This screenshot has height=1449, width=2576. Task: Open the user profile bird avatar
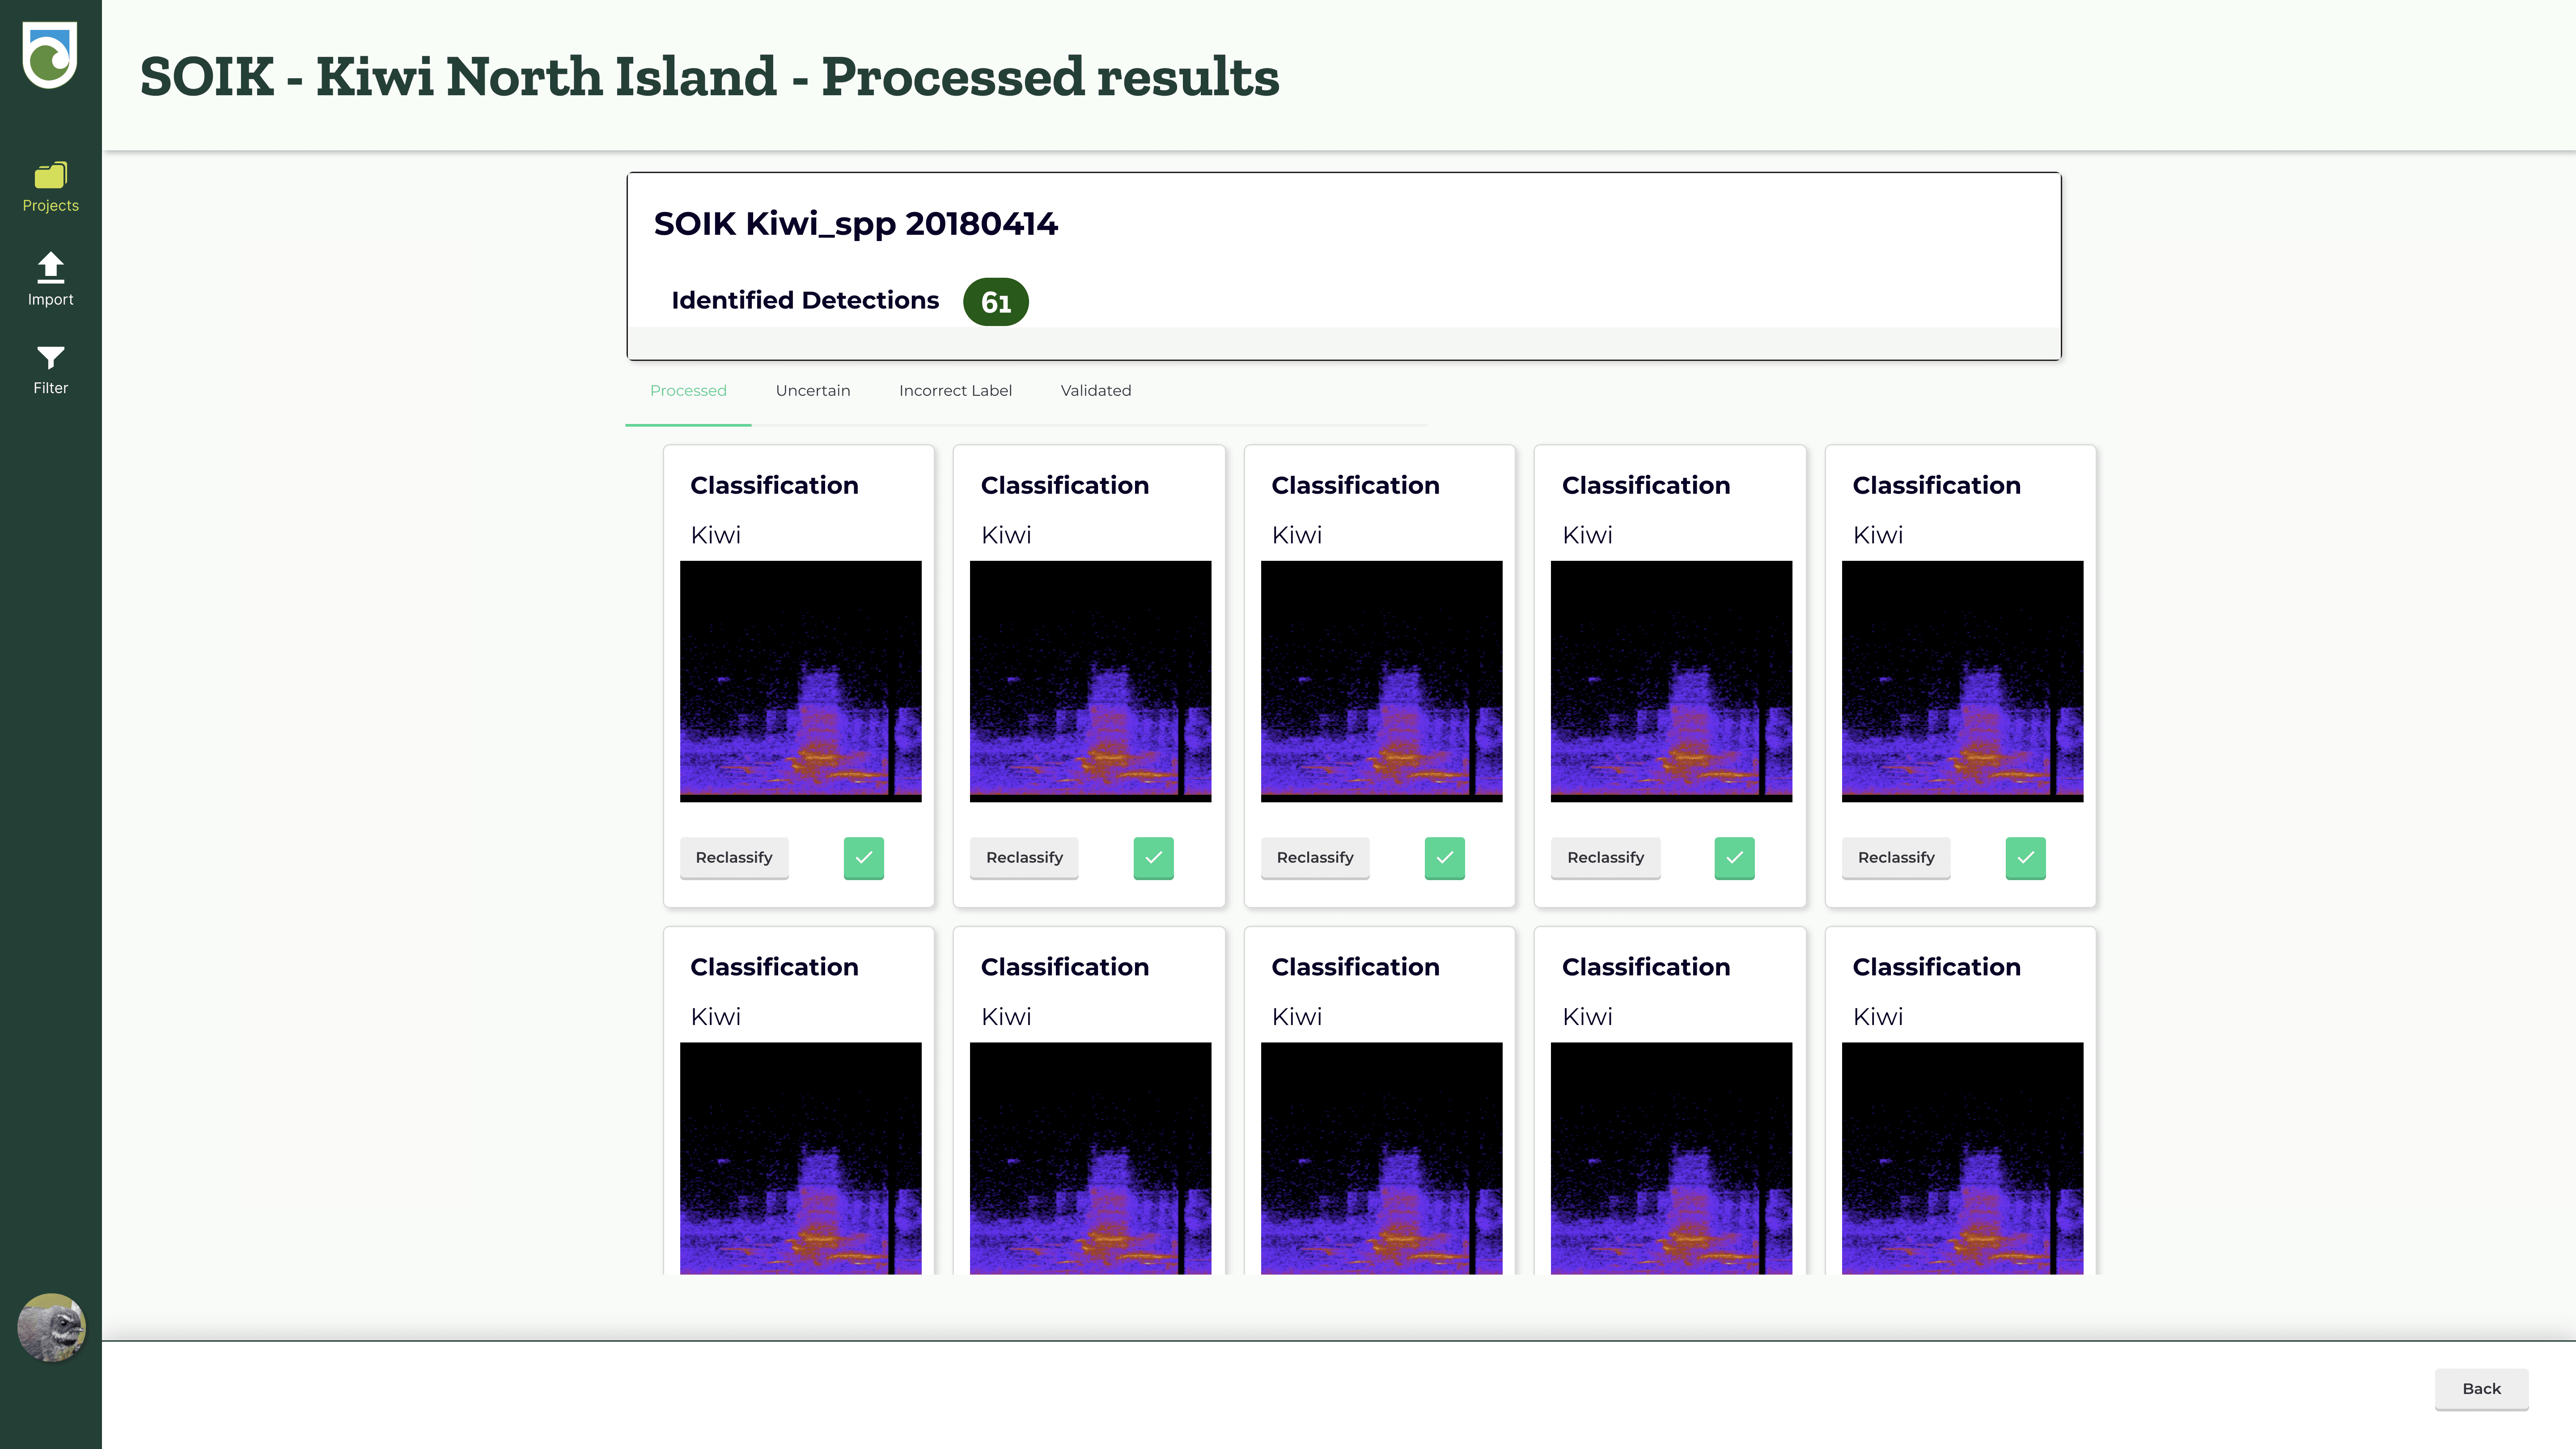point(51,1327)
